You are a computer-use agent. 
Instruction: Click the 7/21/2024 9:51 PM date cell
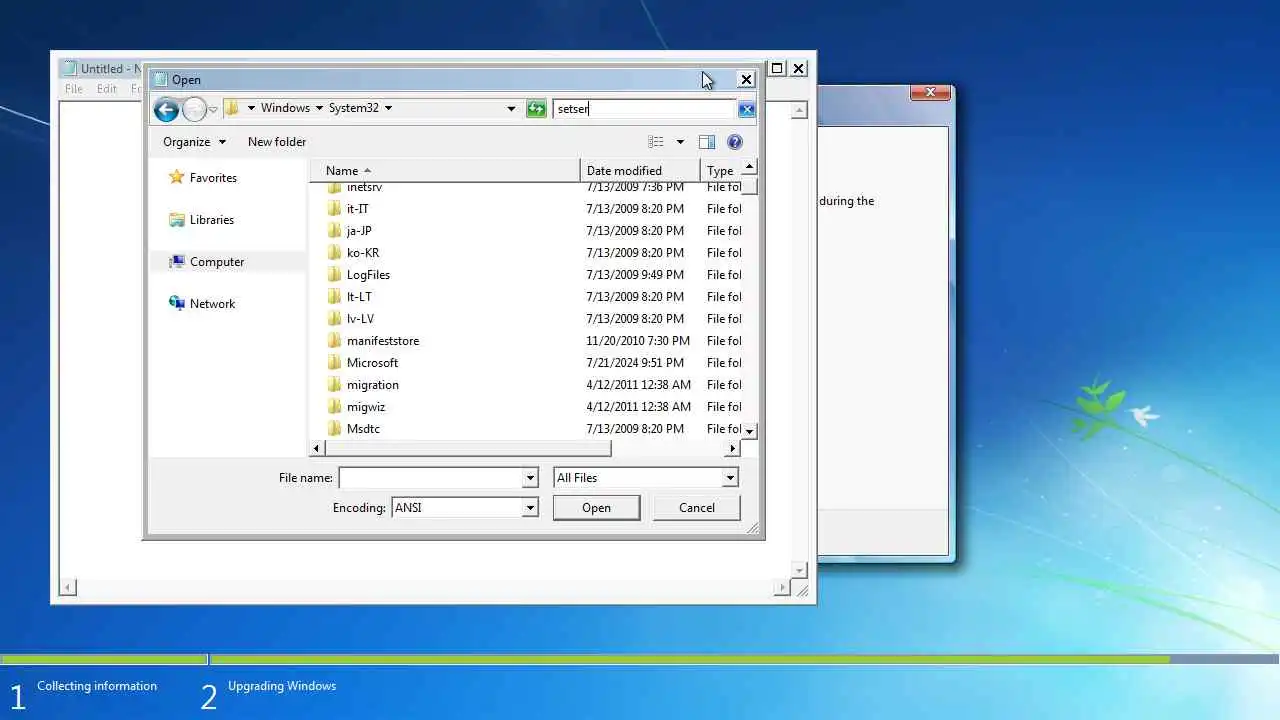coord(635,363)
